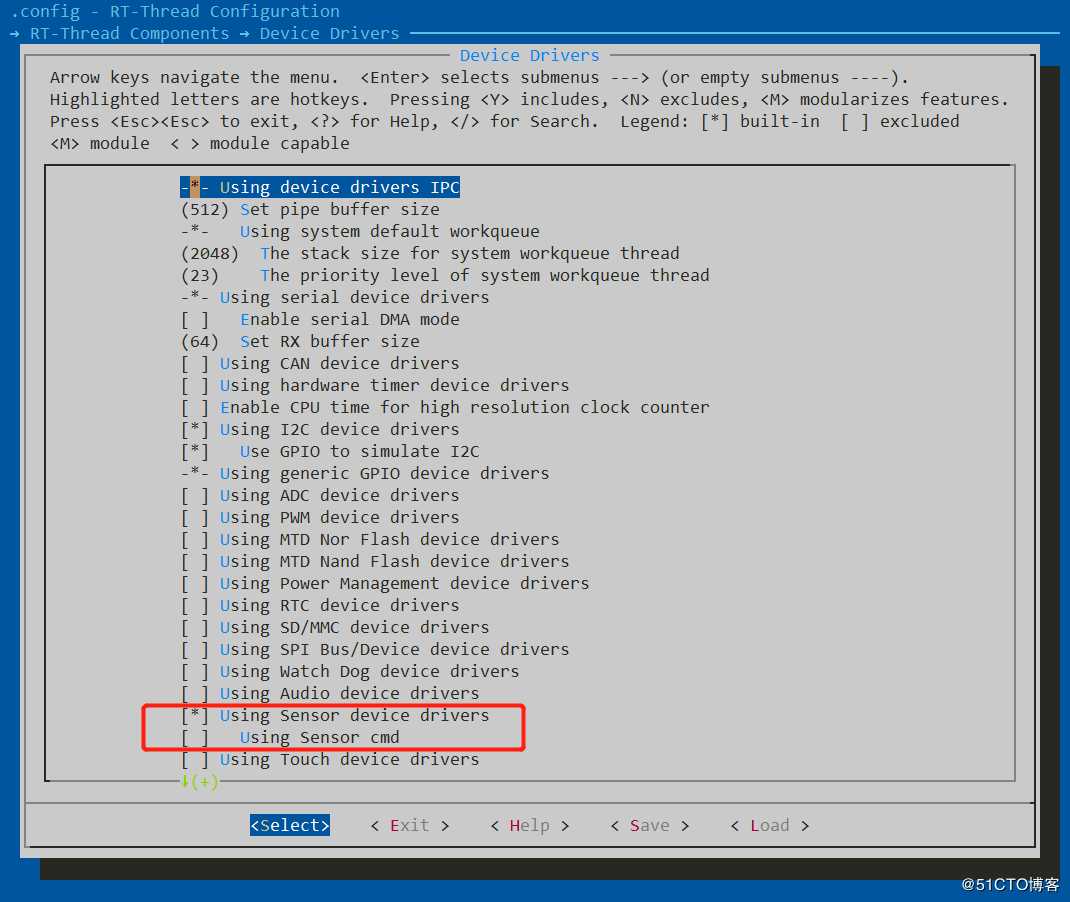Select Using system default workqueue option

click(x=360, y=231)
